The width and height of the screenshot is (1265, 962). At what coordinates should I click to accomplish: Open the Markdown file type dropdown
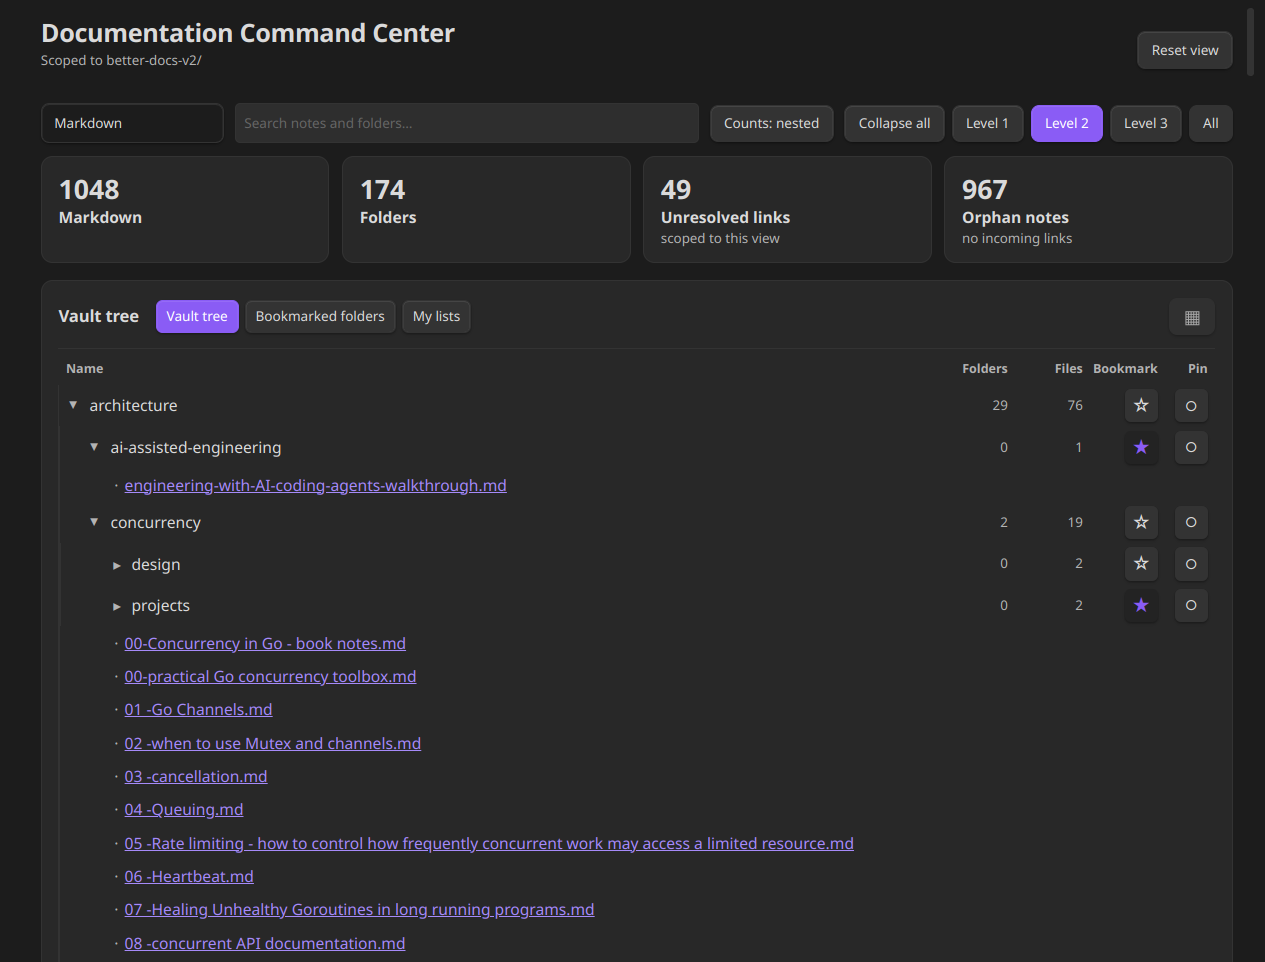point(132,123)
